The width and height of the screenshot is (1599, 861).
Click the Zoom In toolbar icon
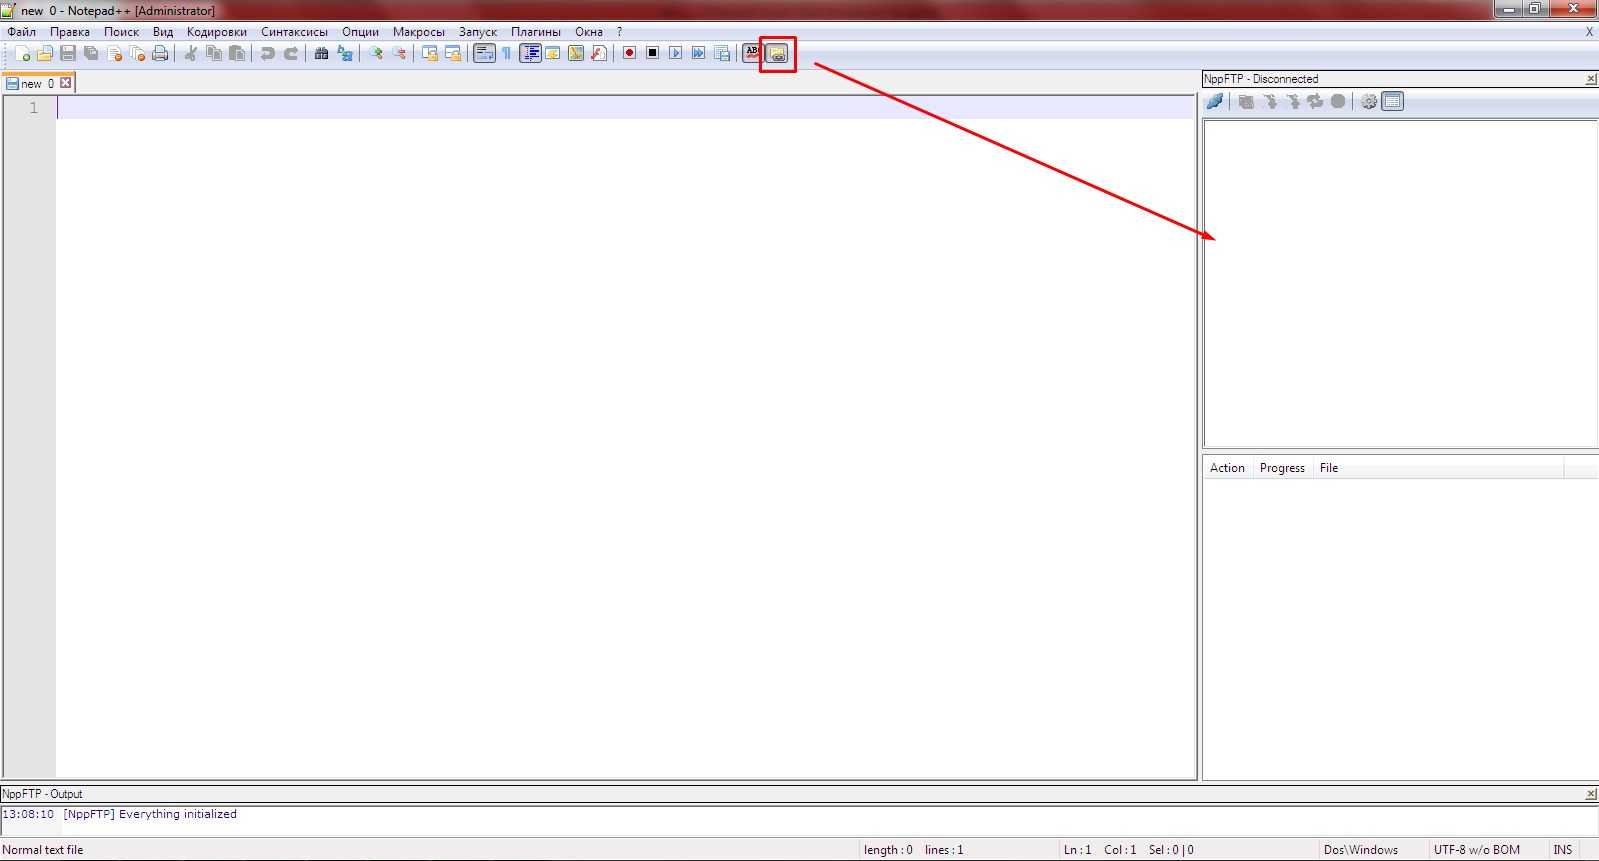point(375,53)
